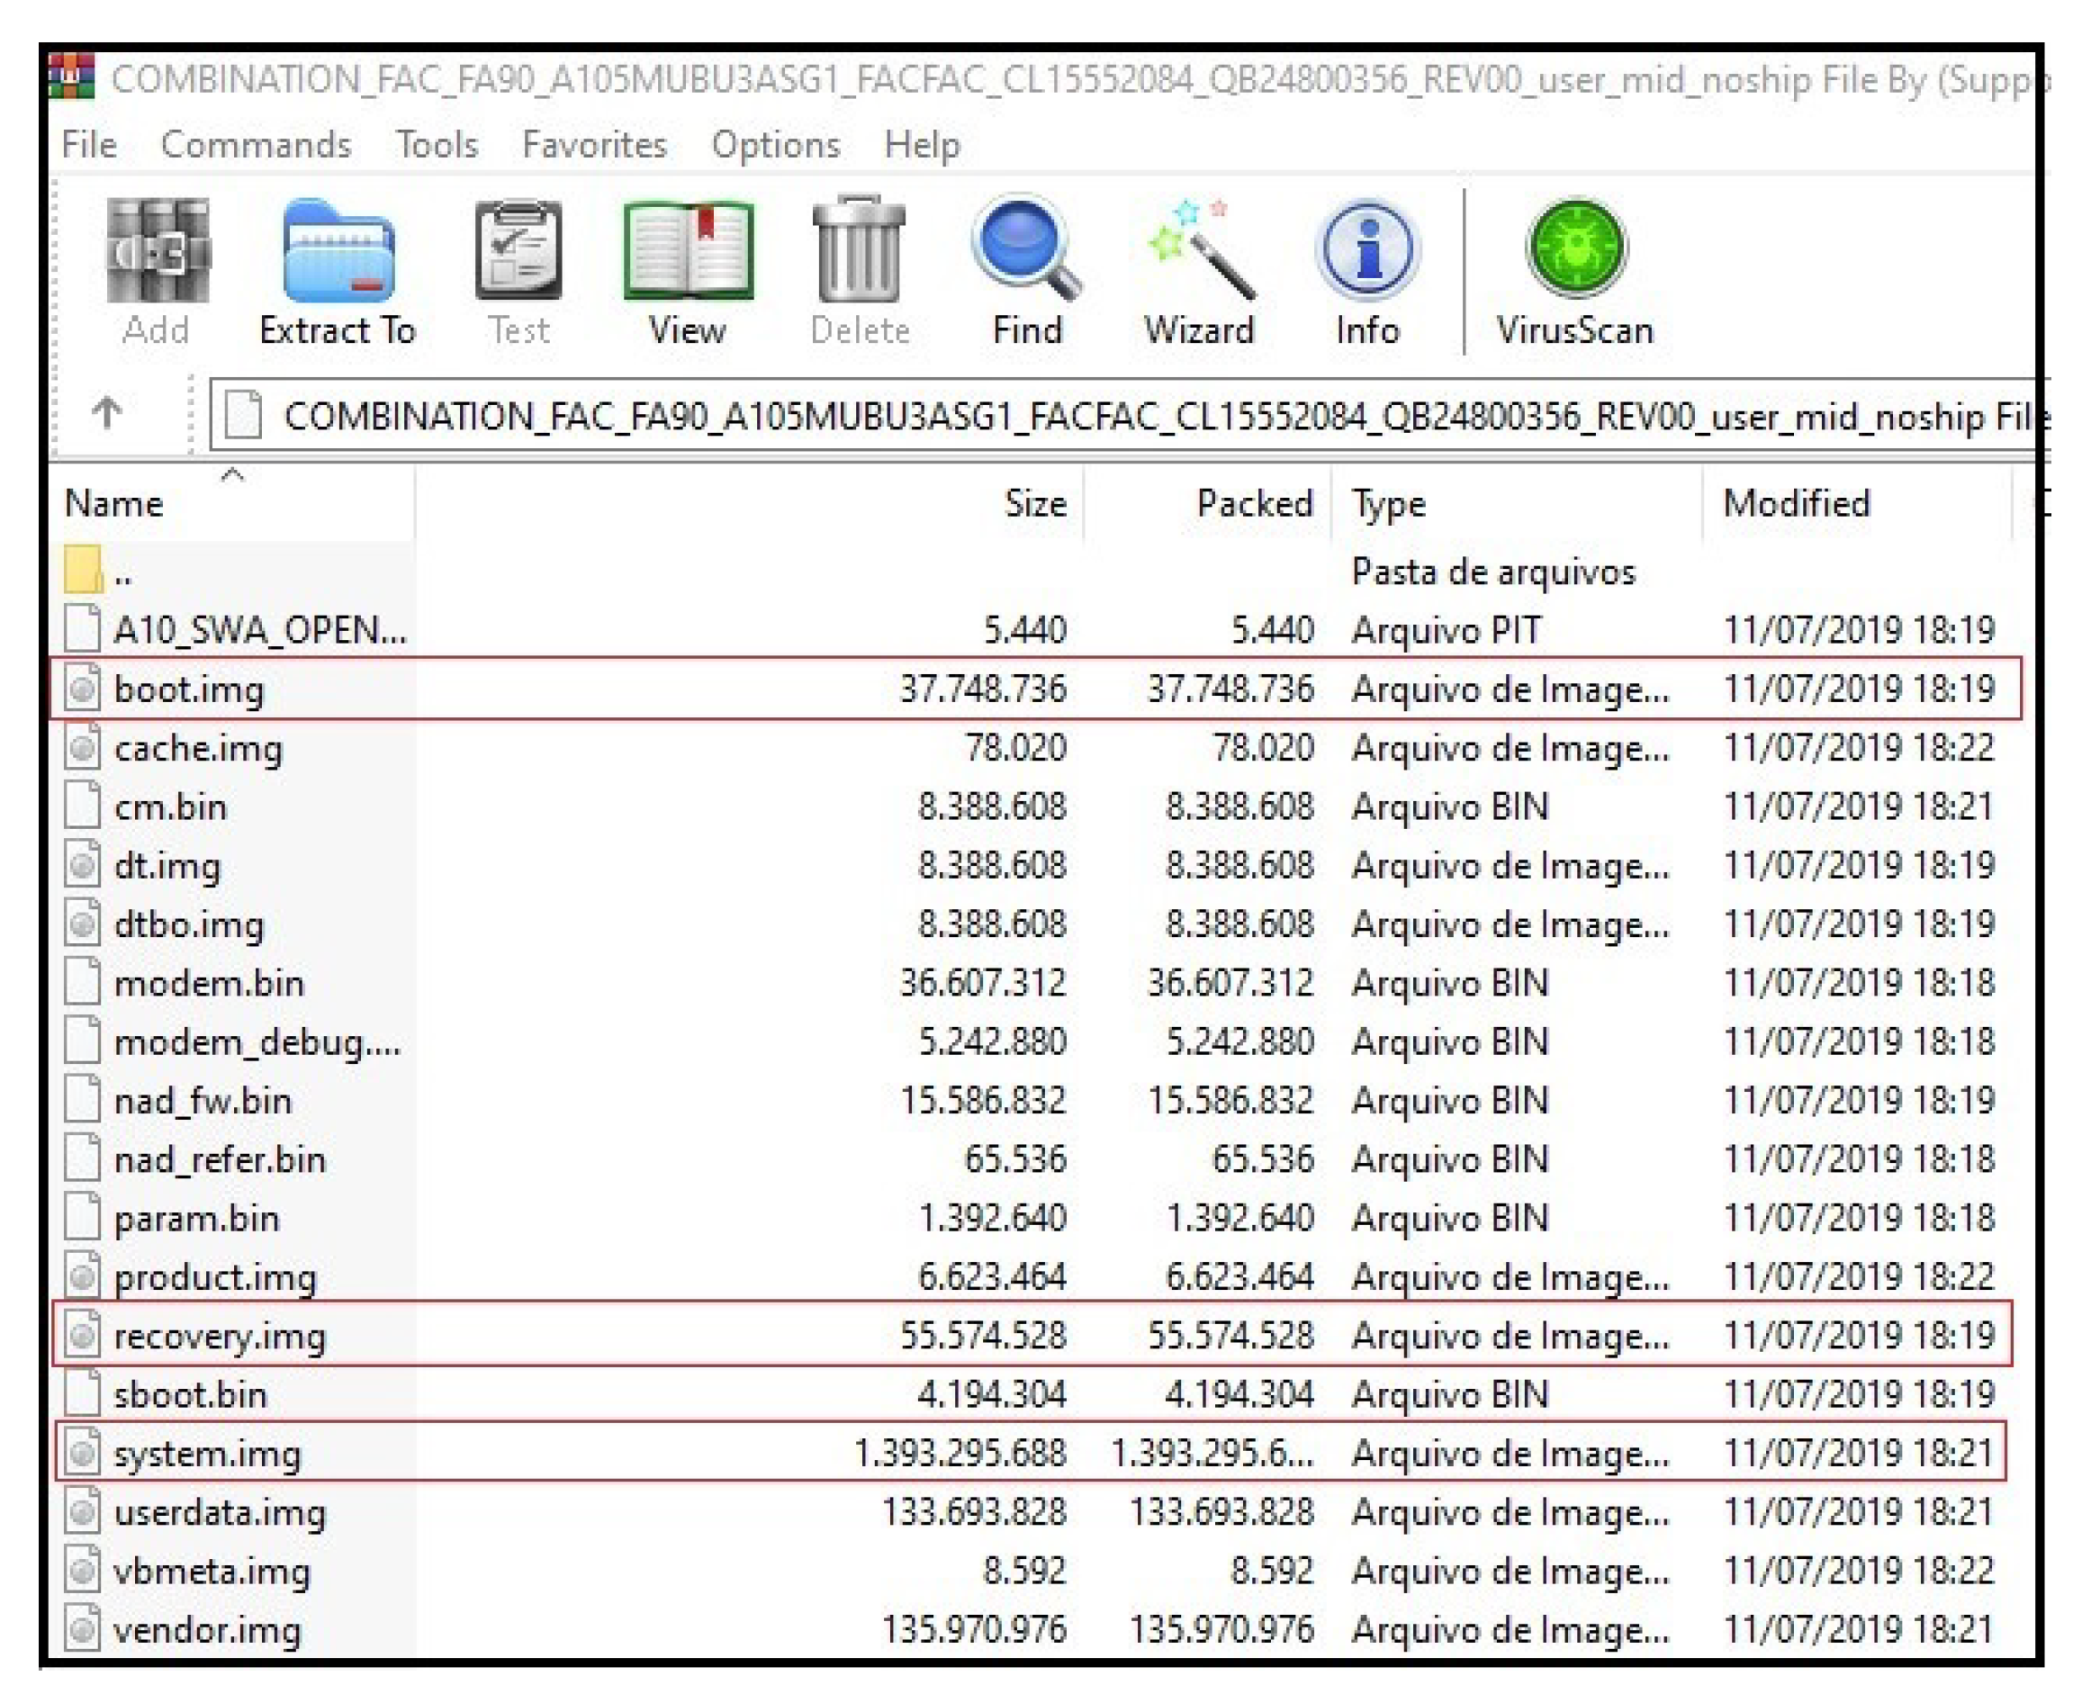Screen dimensions: 2082x1703
Task: Select the A10_SWA_OPEN... file name
Action: (x=261, y=630)
